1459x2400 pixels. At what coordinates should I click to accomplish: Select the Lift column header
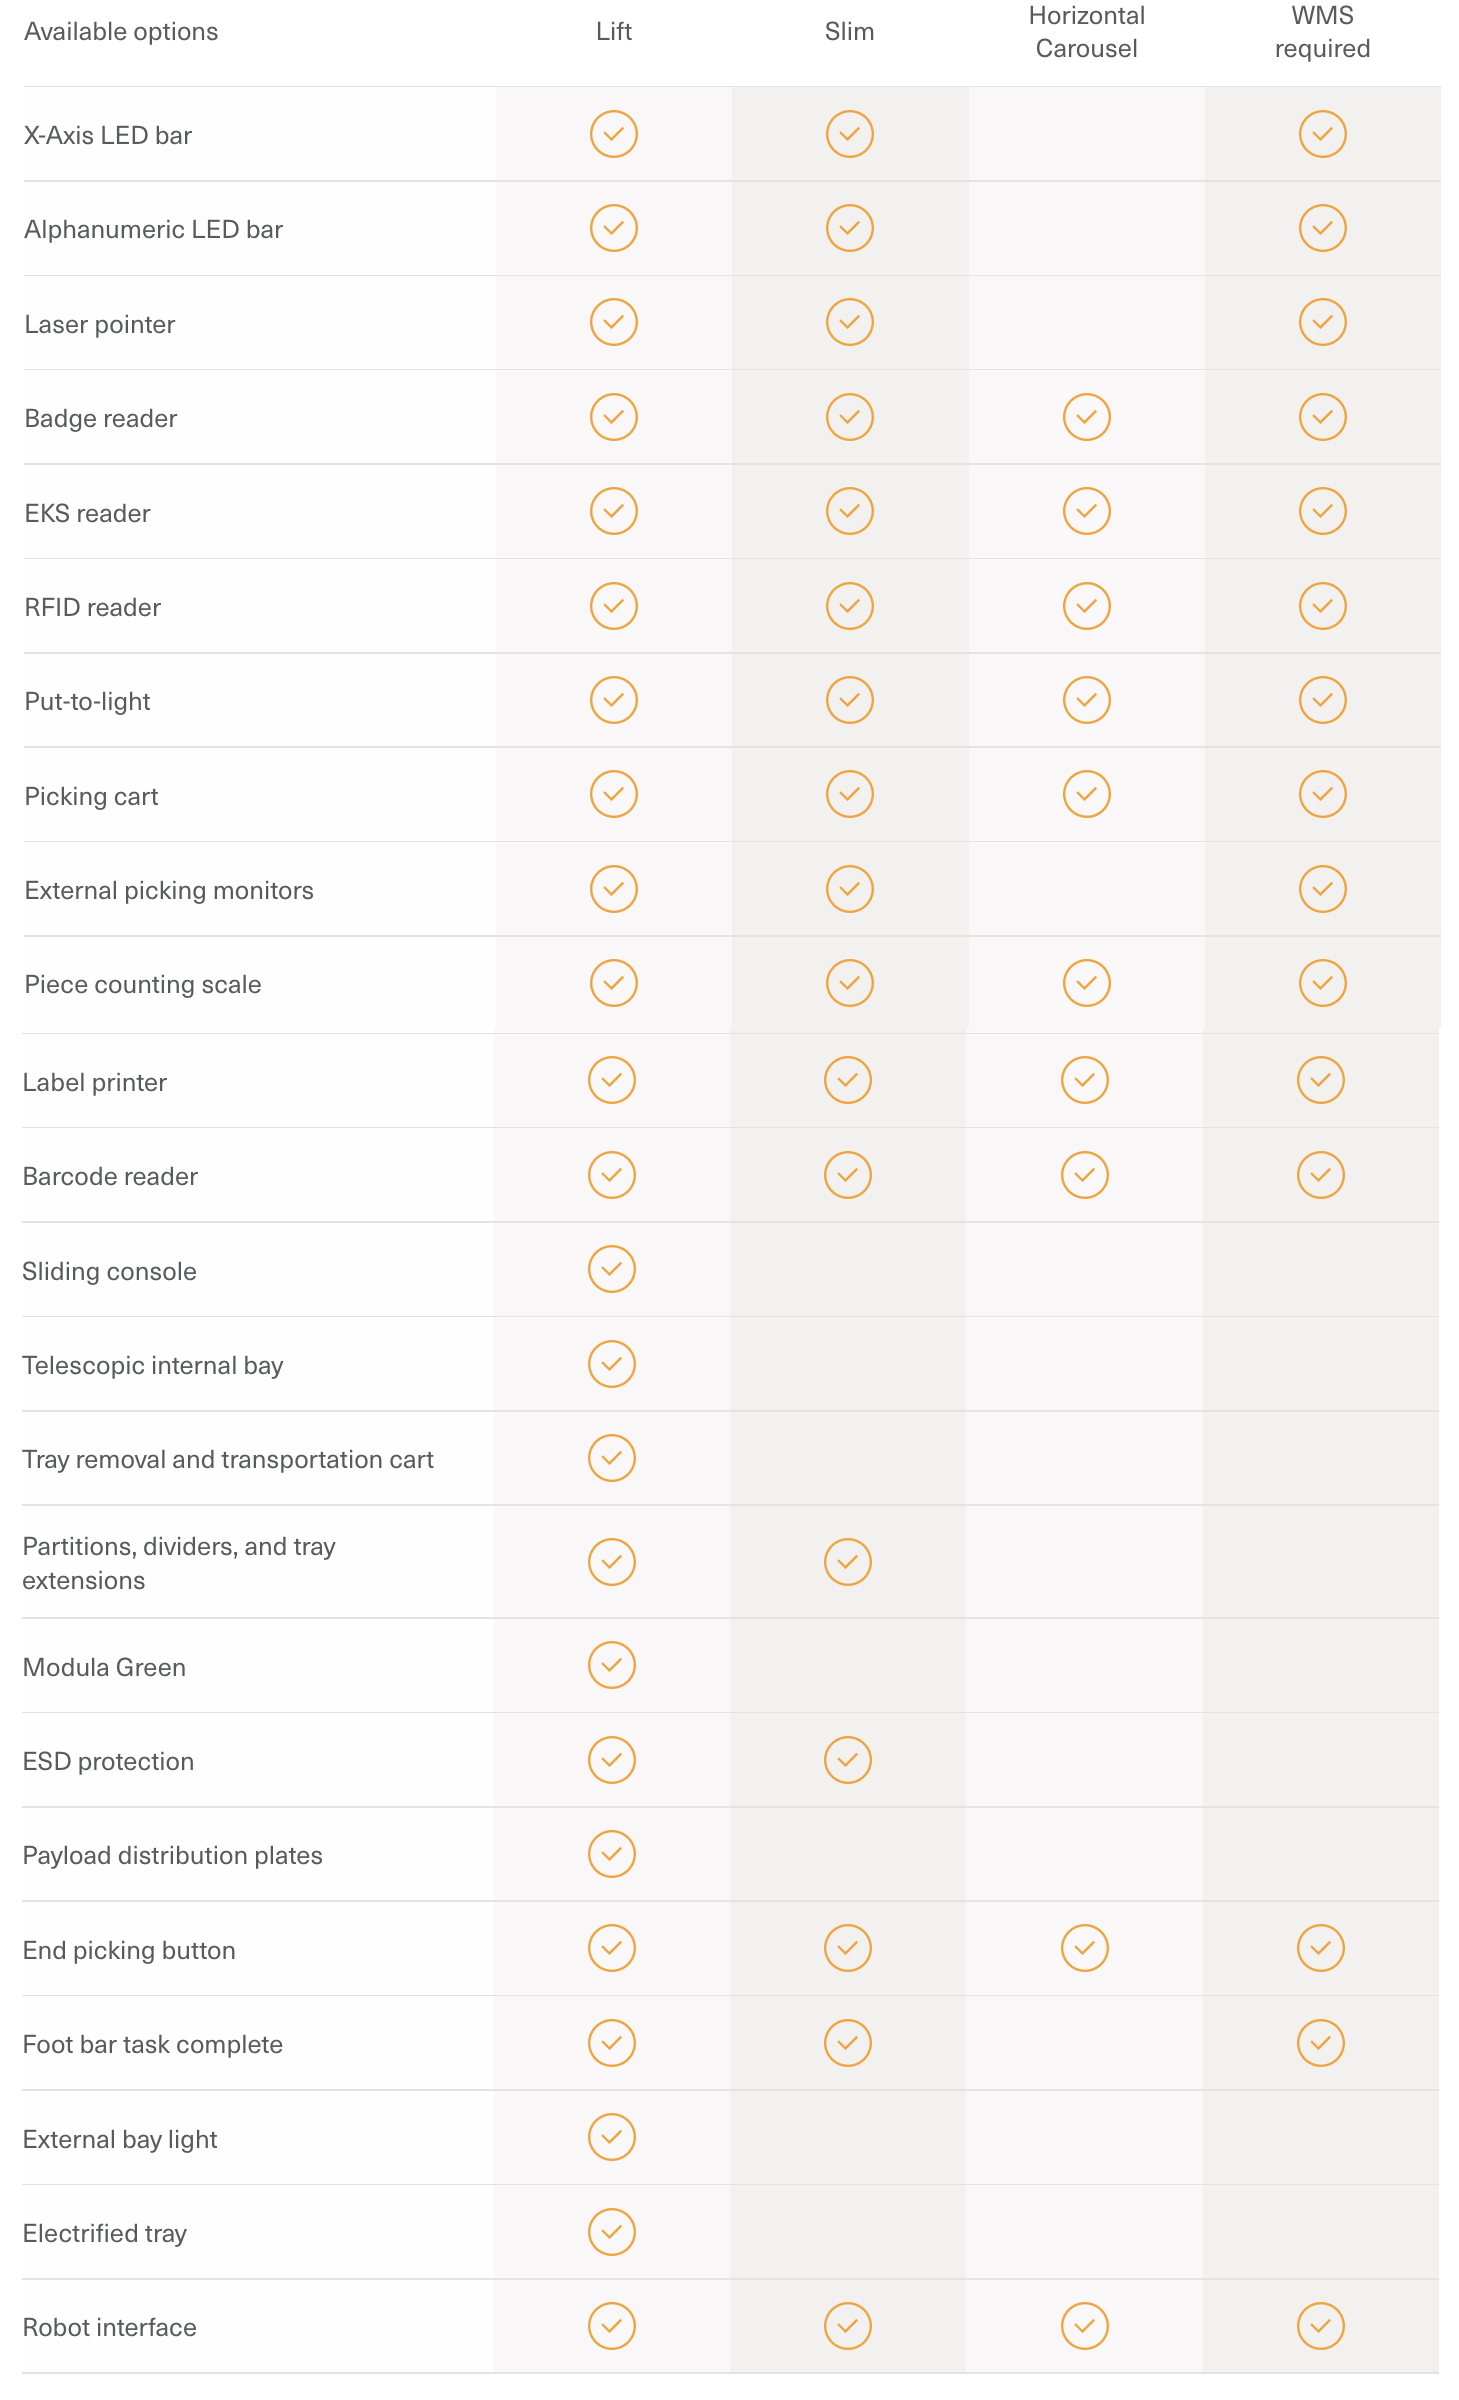tap(613, 32)
